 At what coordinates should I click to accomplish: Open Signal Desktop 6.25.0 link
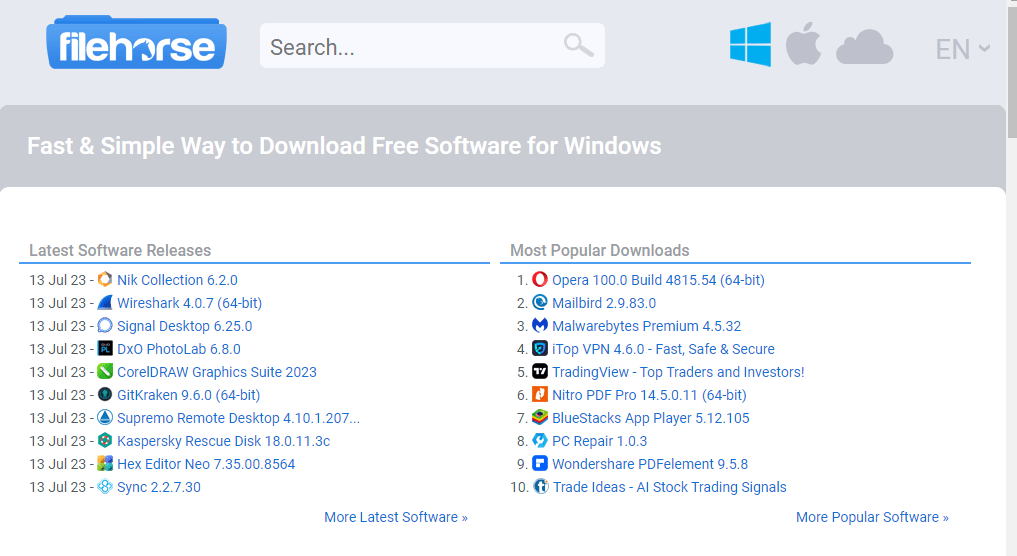click(x=184, y=326)
